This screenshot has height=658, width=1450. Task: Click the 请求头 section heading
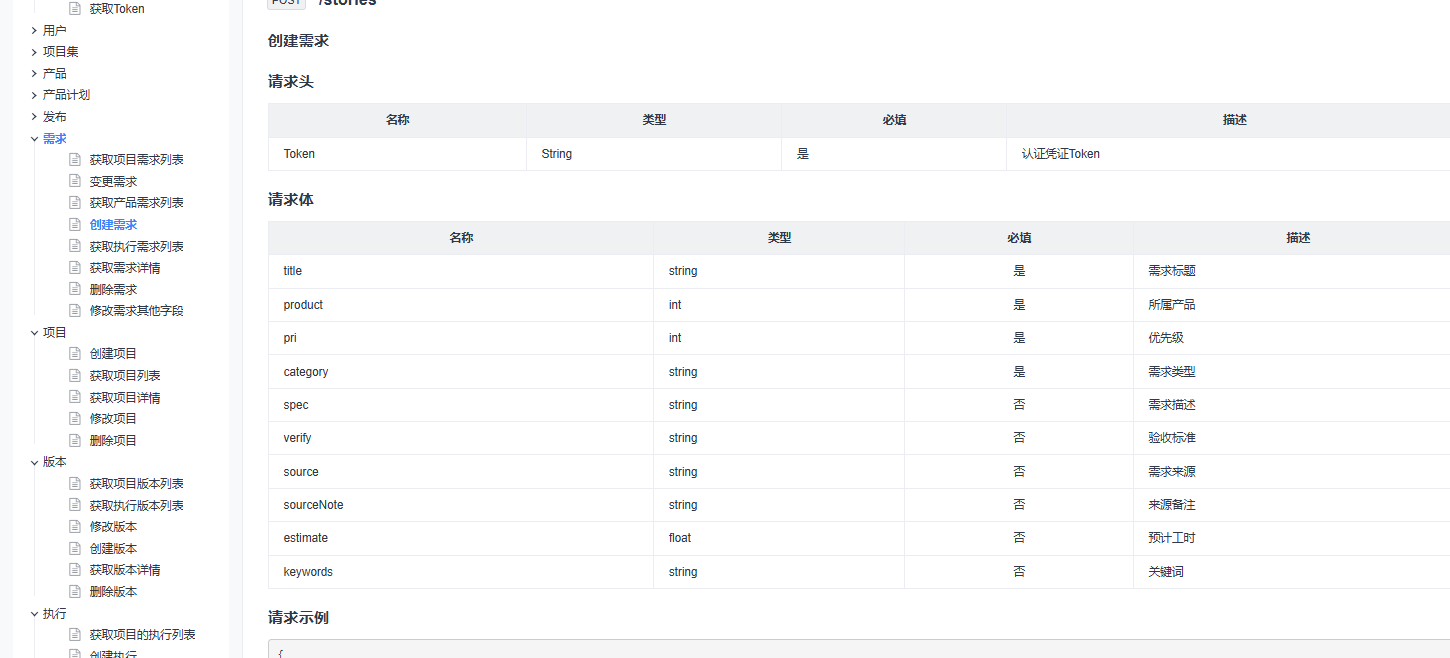pyautogui.click(x=291, y=82)
